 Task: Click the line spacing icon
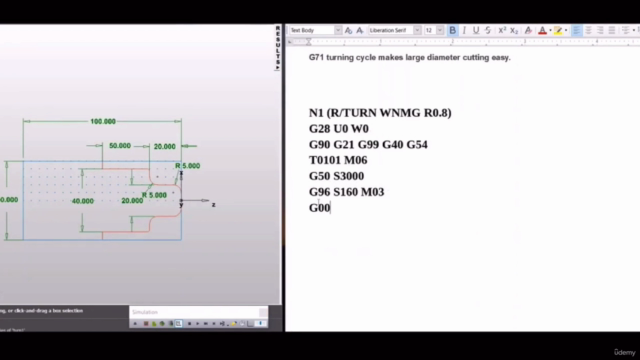point(625,30)
